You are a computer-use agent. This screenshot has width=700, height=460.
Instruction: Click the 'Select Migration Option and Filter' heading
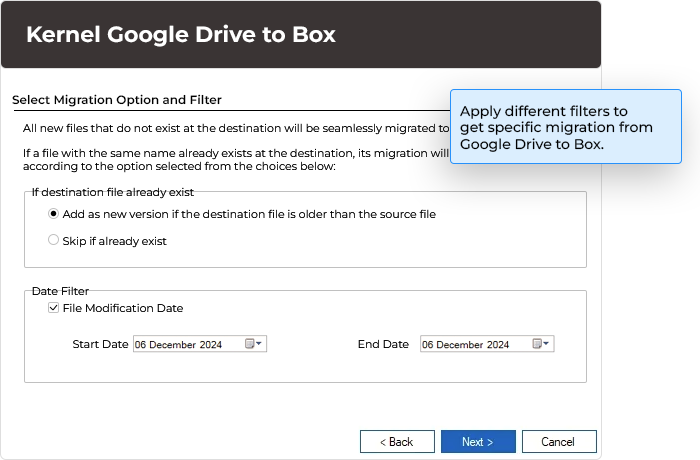pyautogui.click(x=117, y=100)
